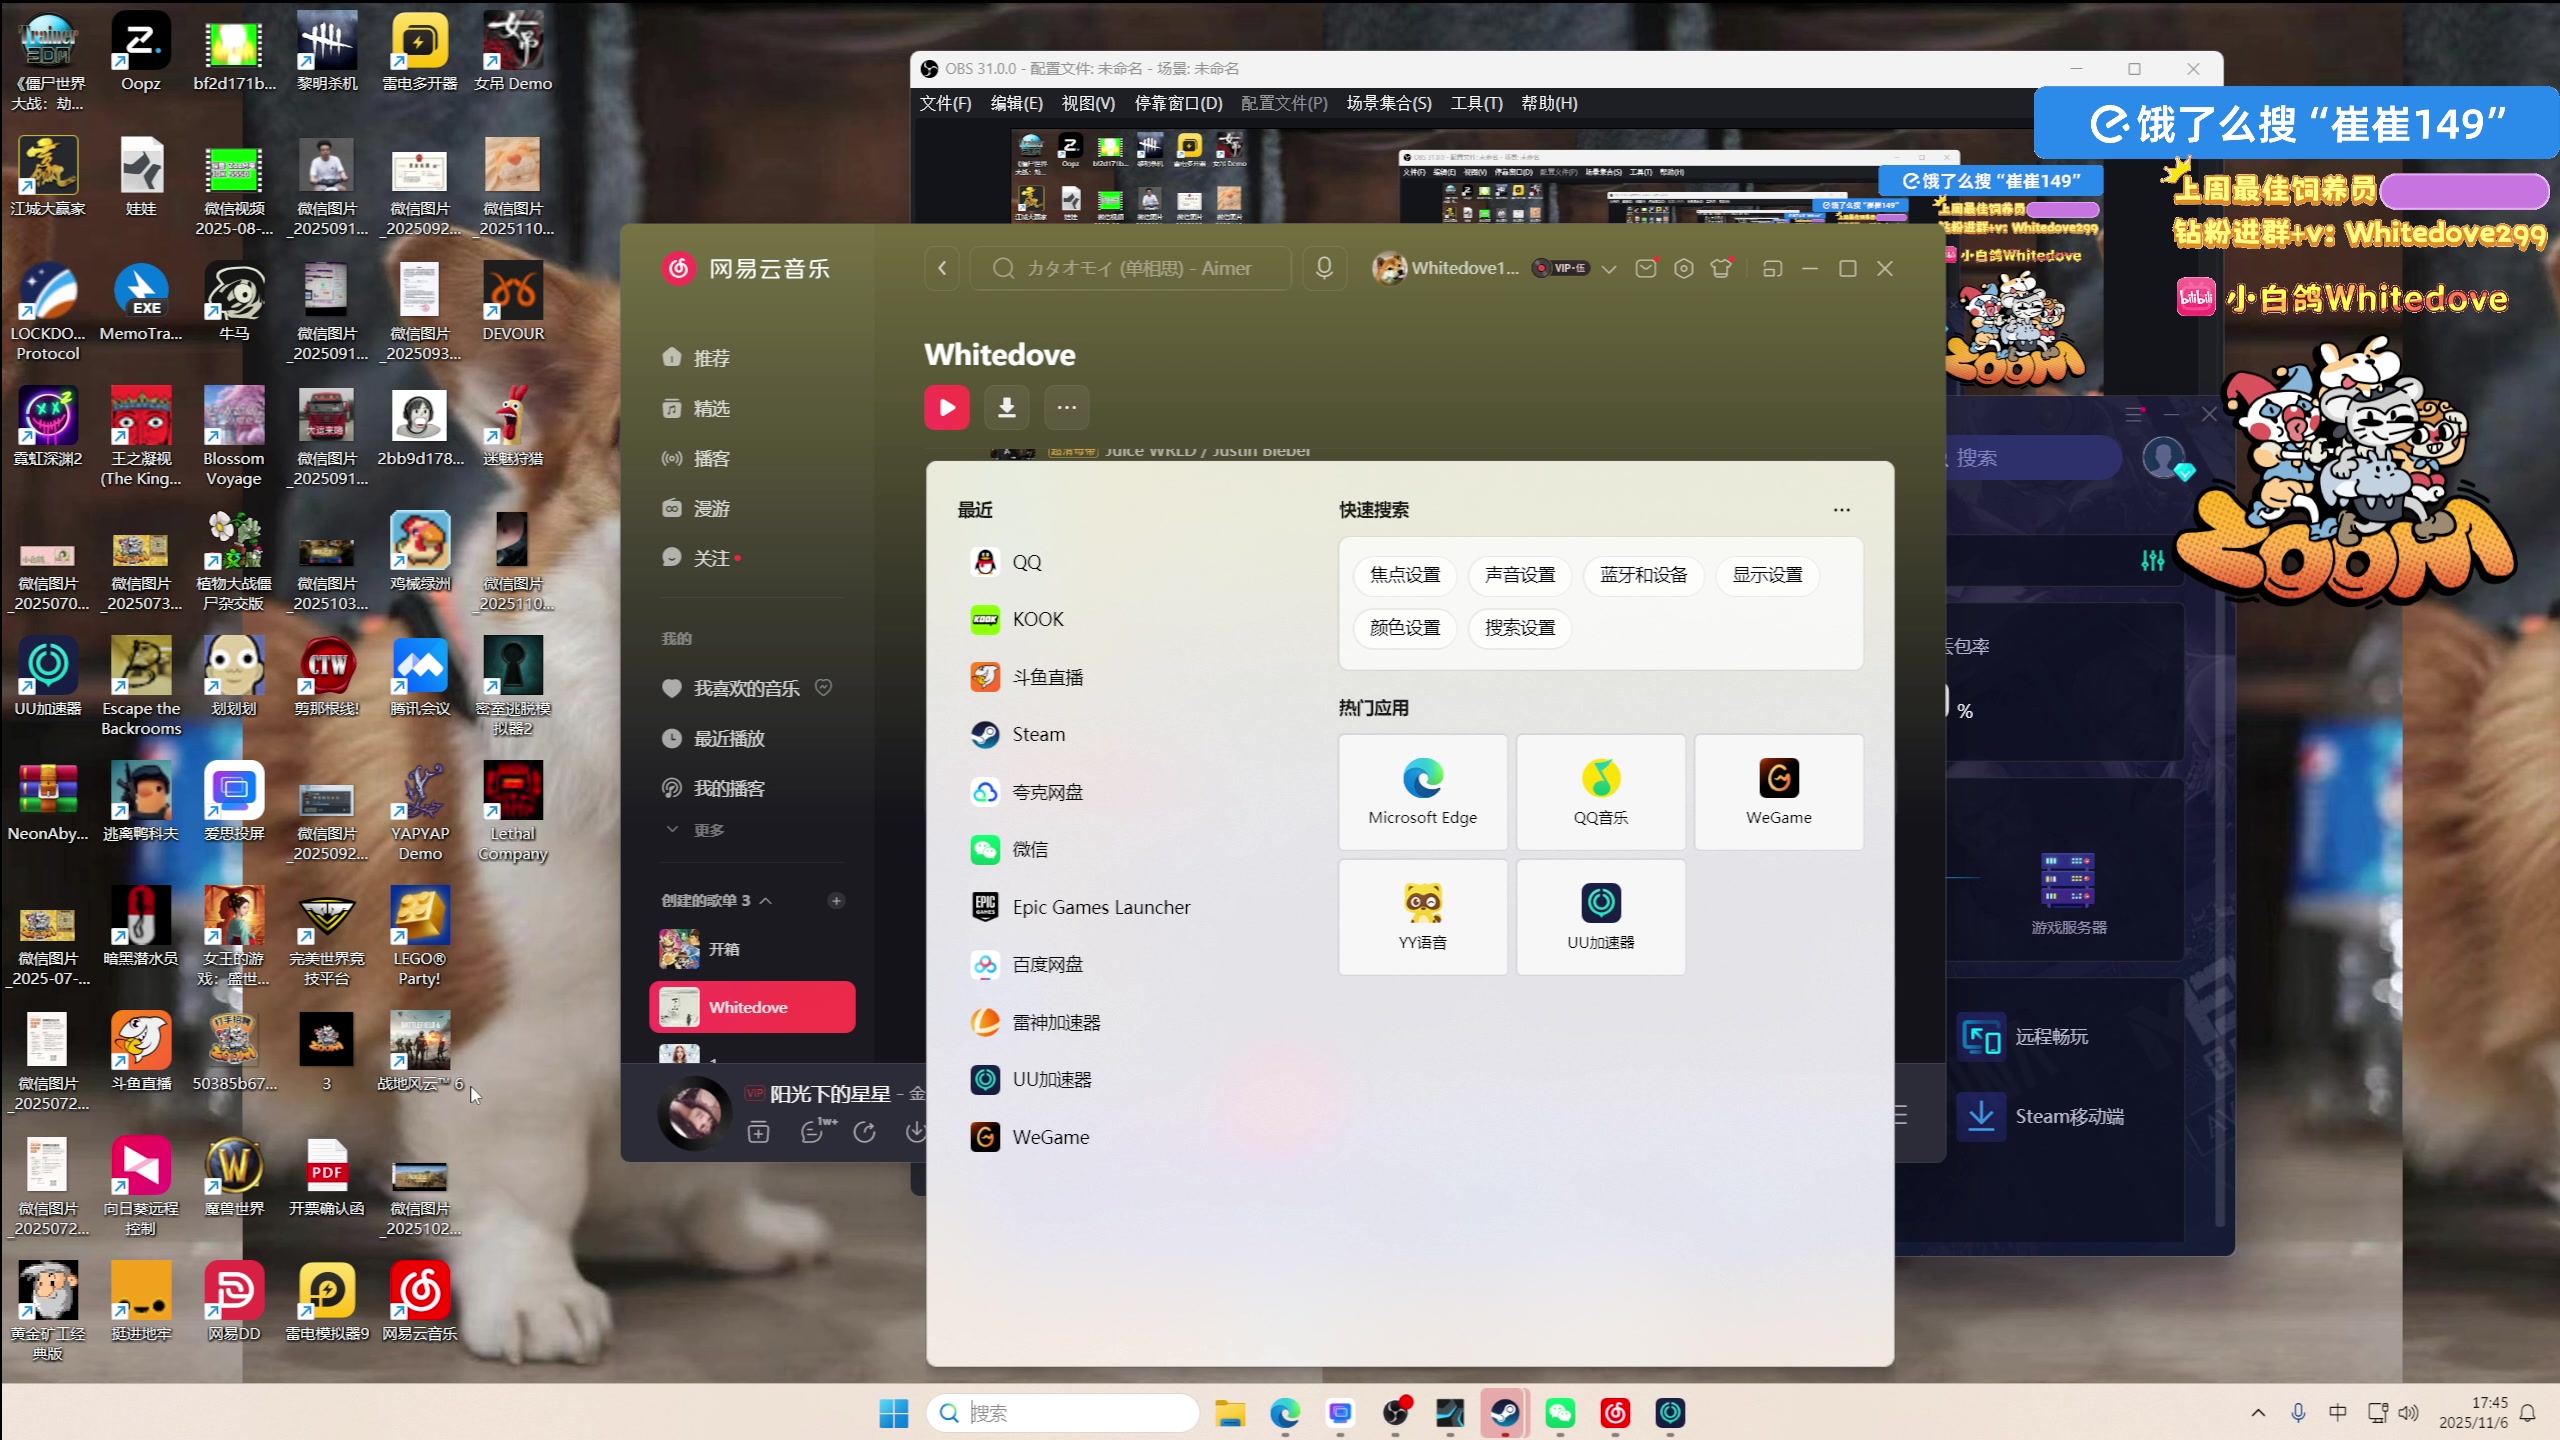Viewport: 2560px width, 1440px height.
Task: Open the 工具(T) menu in OBS
Action: 1476,103
